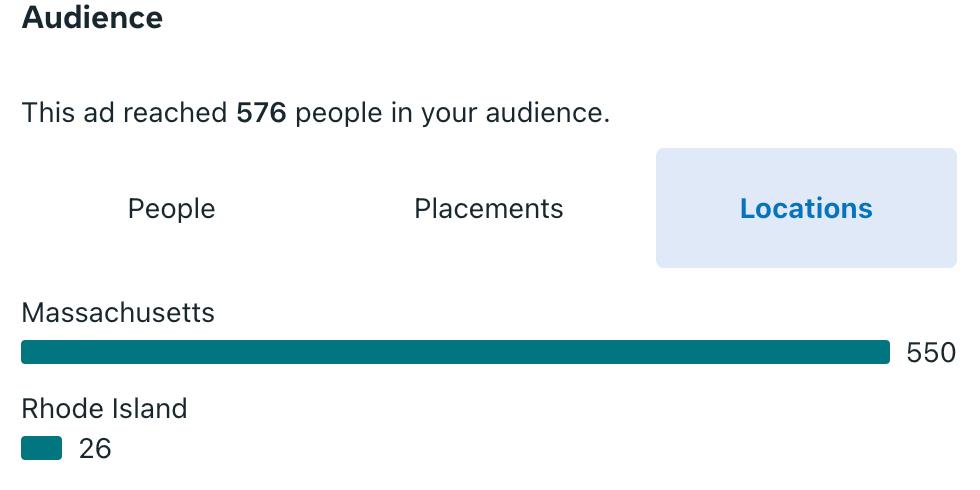This screenshot has height=490, width=980.
Task: Select the Massachusetts location label
Action: 118,312
